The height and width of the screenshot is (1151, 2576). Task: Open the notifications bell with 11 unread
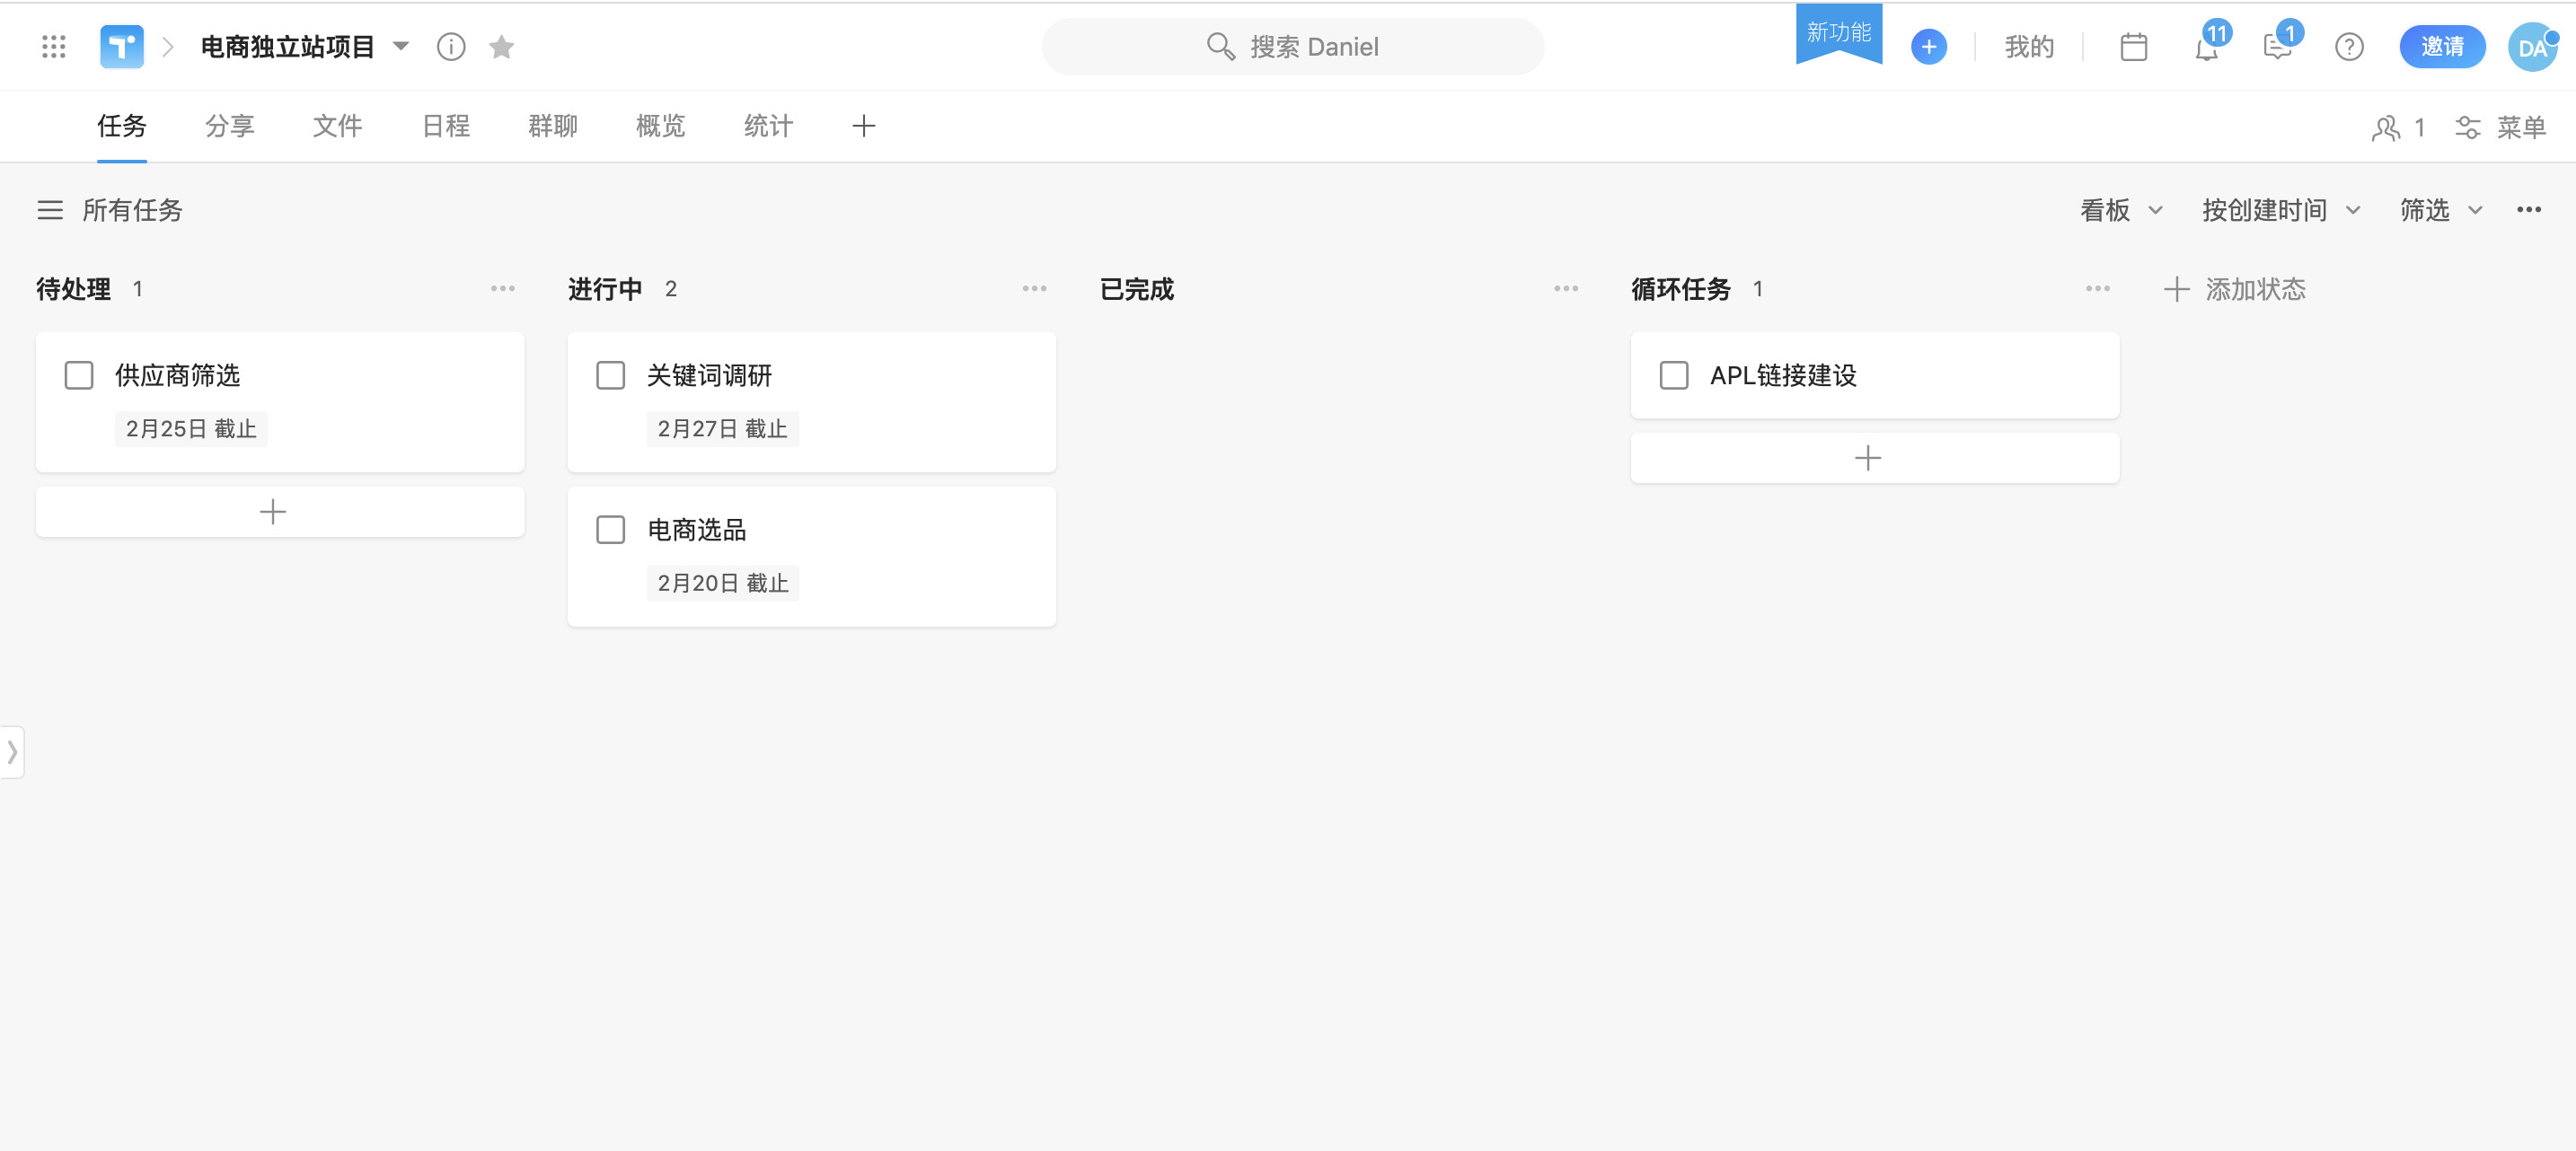click(x=2205, y=48)
